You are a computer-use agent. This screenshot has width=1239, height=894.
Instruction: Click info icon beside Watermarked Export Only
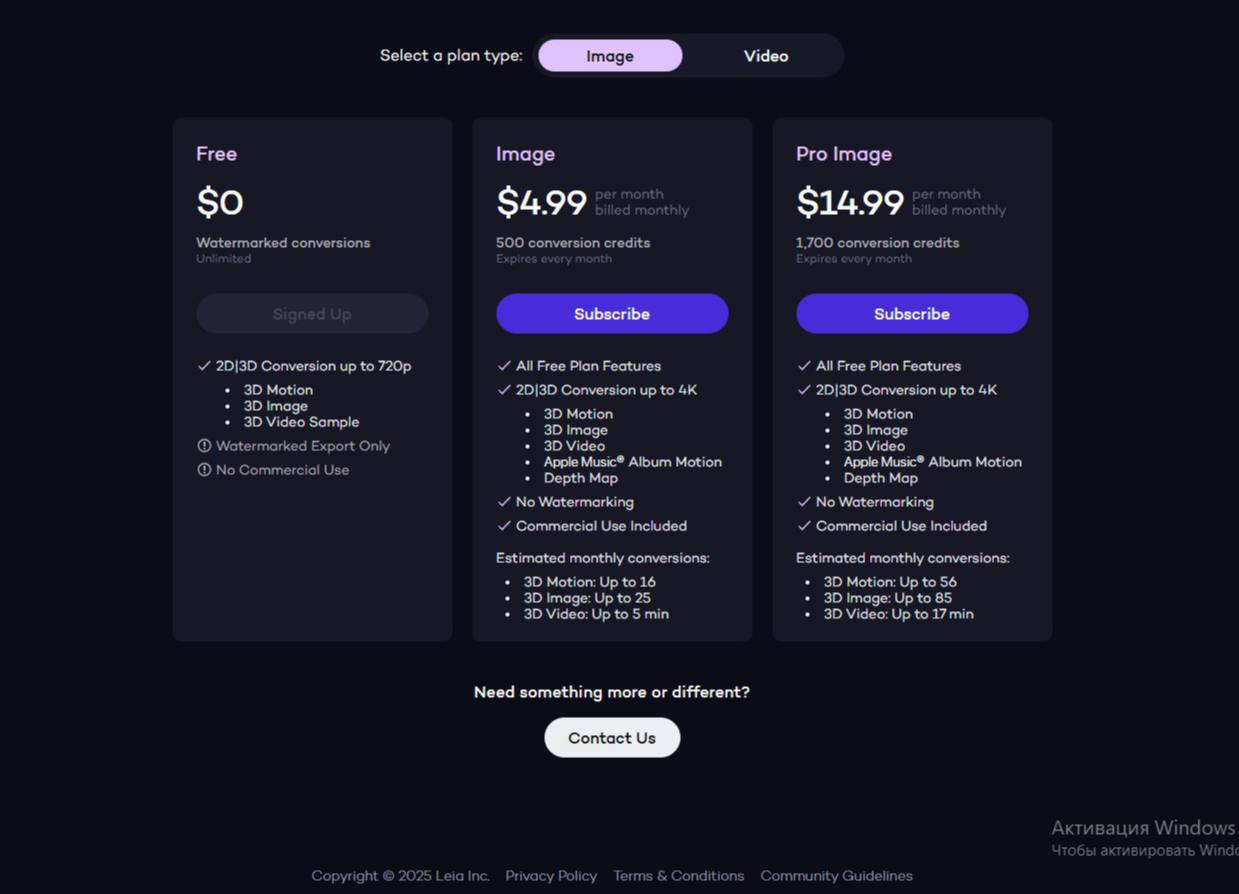pos(204,446)
